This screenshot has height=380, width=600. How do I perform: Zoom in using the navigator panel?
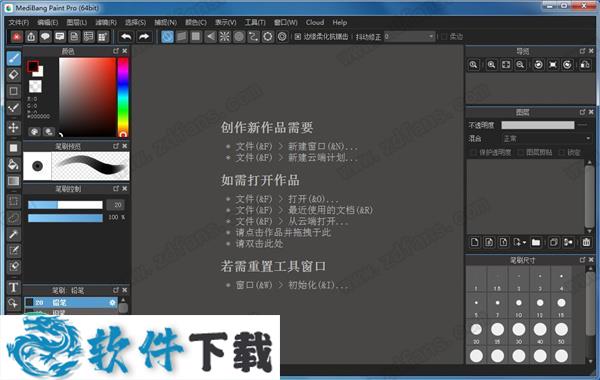click(x=491, y=65)
